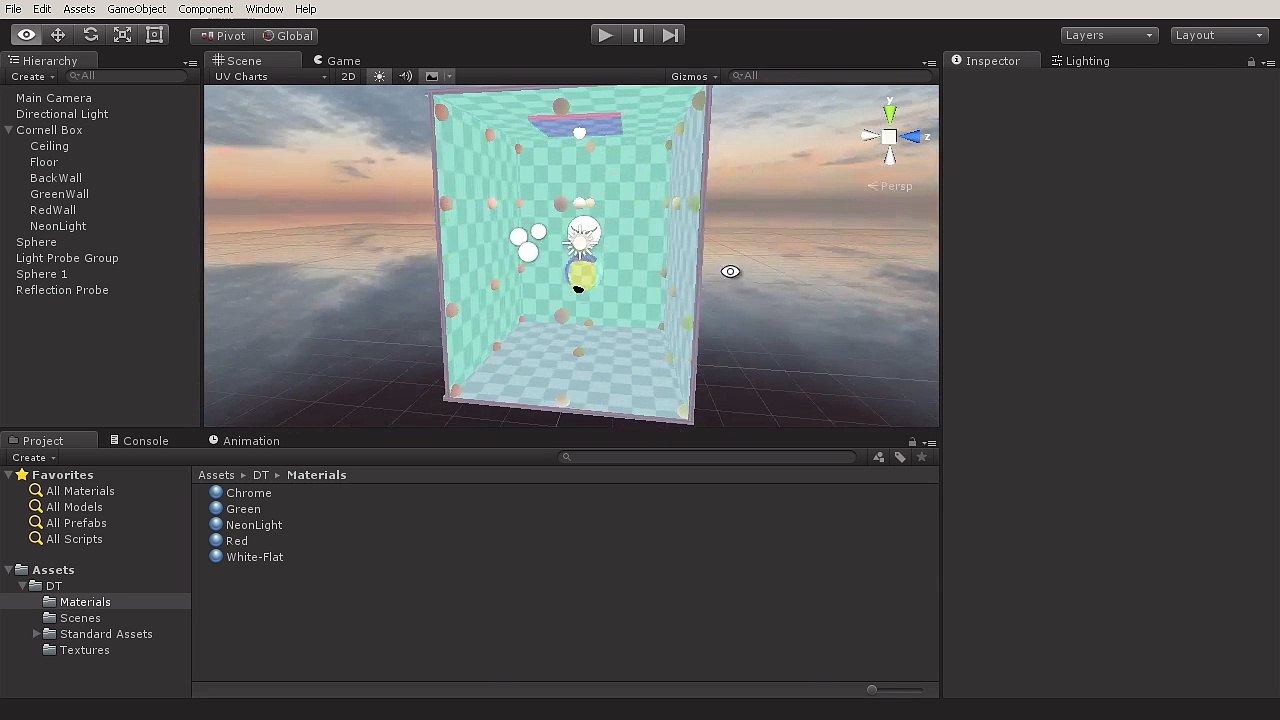Click the Green material sphere icon
The image size is (1280, 720).
point(216,509)
